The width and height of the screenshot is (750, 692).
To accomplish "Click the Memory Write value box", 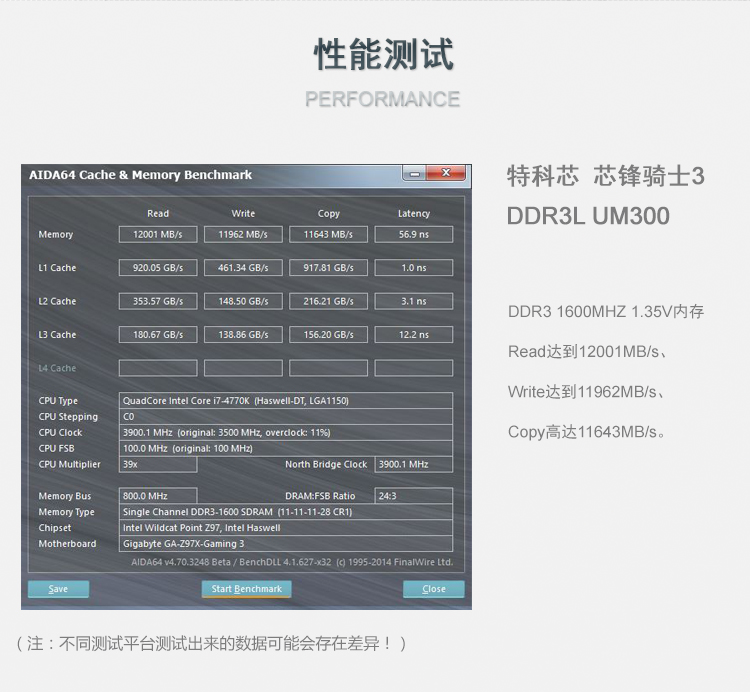I will click(x=243, y=234).
